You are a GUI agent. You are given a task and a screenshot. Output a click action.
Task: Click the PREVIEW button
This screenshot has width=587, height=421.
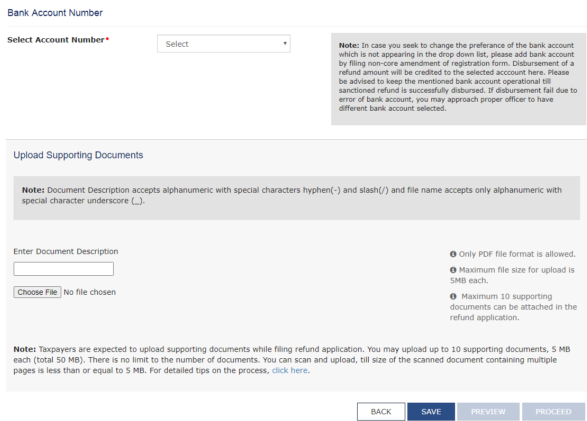tap(488, 412)
